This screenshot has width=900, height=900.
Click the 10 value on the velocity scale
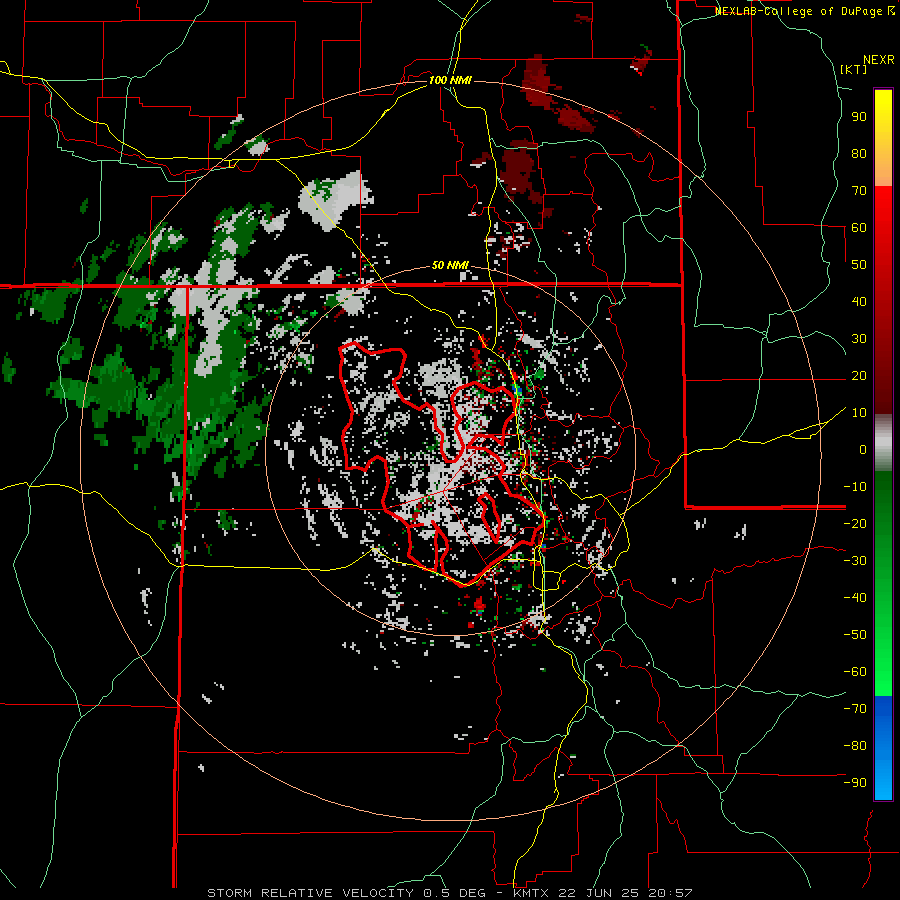click(859, 413)
